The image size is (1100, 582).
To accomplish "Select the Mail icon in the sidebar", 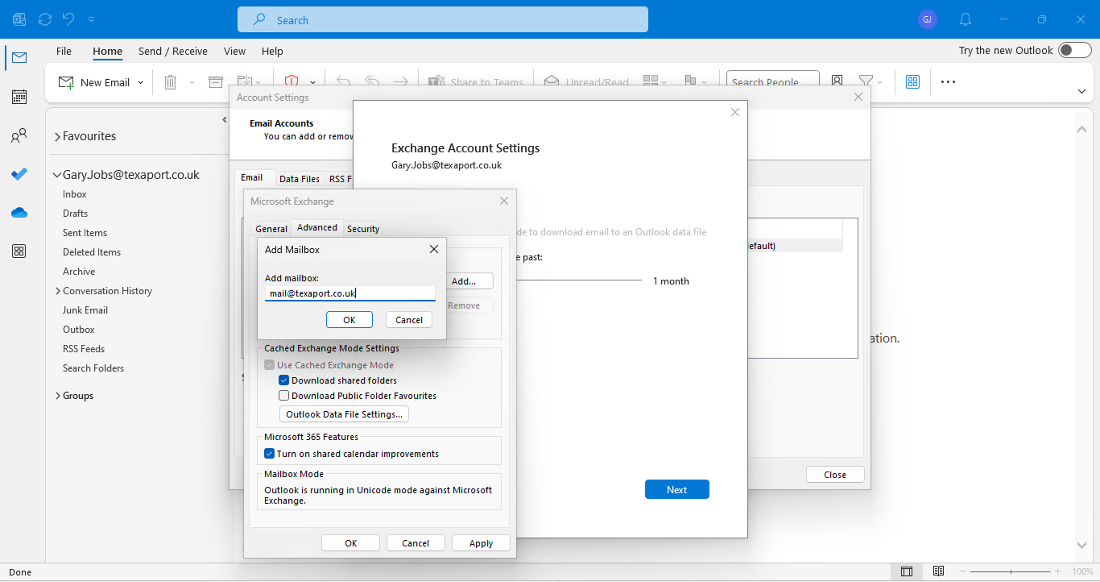I will tap(19, 57).
